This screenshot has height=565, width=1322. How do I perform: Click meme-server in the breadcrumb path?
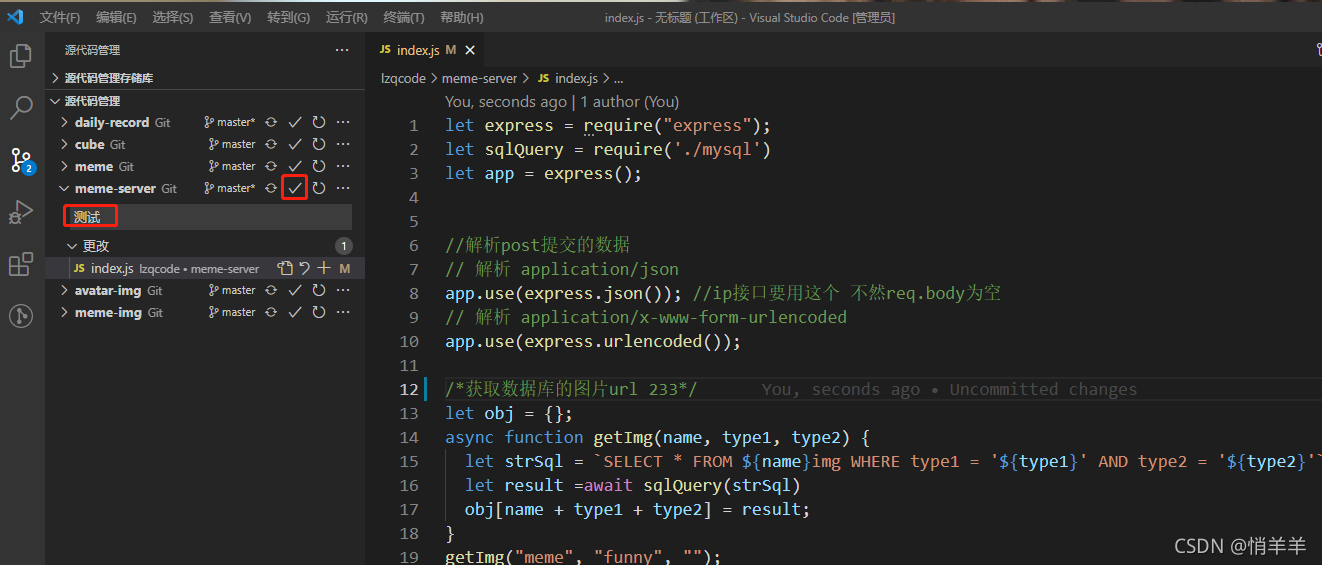[x=479, y=78]
